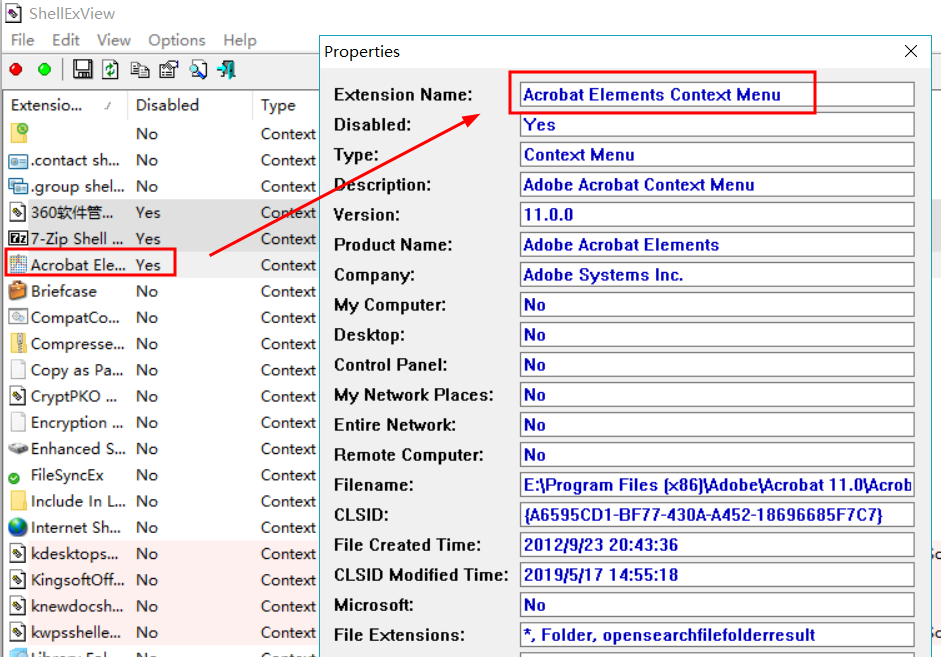Click the Remote Computer value field

(717, 455)
